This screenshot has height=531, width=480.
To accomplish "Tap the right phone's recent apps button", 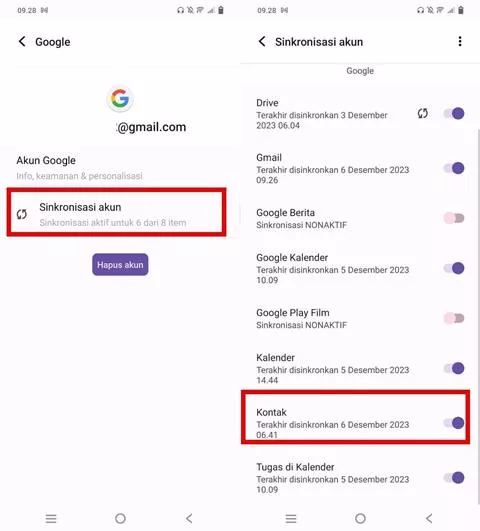I will 291,518.
